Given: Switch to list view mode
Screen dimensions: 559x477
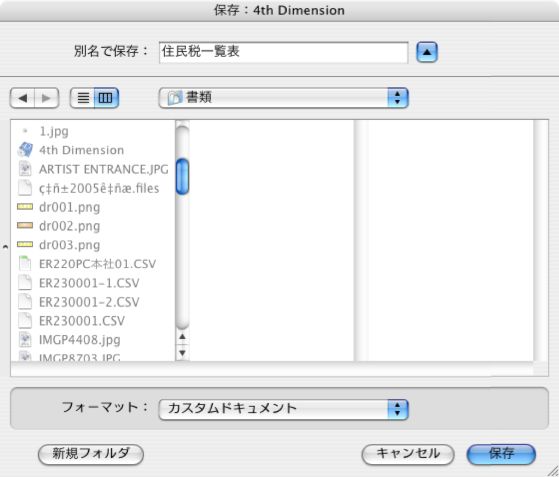Looking at the screenshot, I should [x=82, y=98].
